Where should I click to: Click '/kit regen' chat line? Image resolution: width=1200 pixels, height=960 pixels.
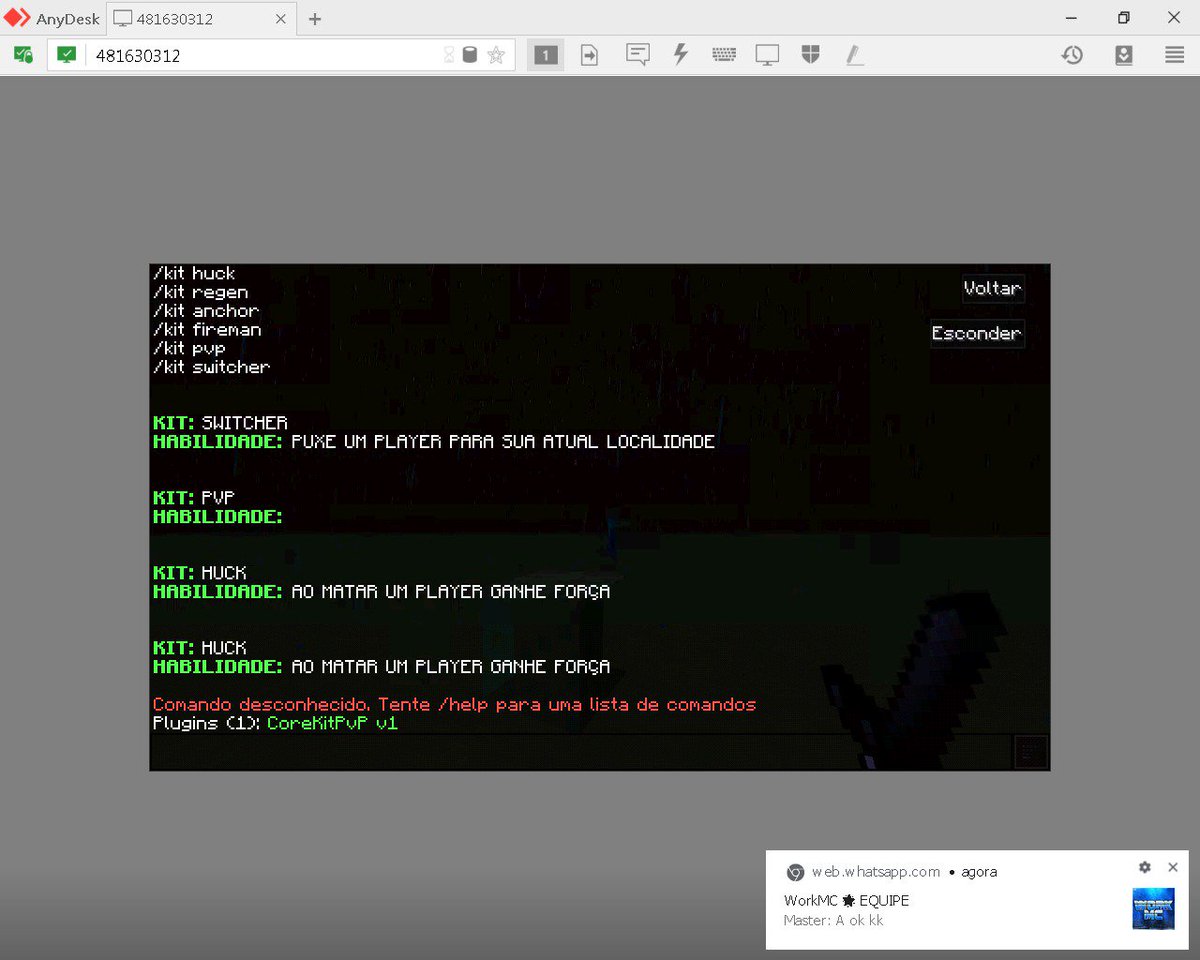200,292
